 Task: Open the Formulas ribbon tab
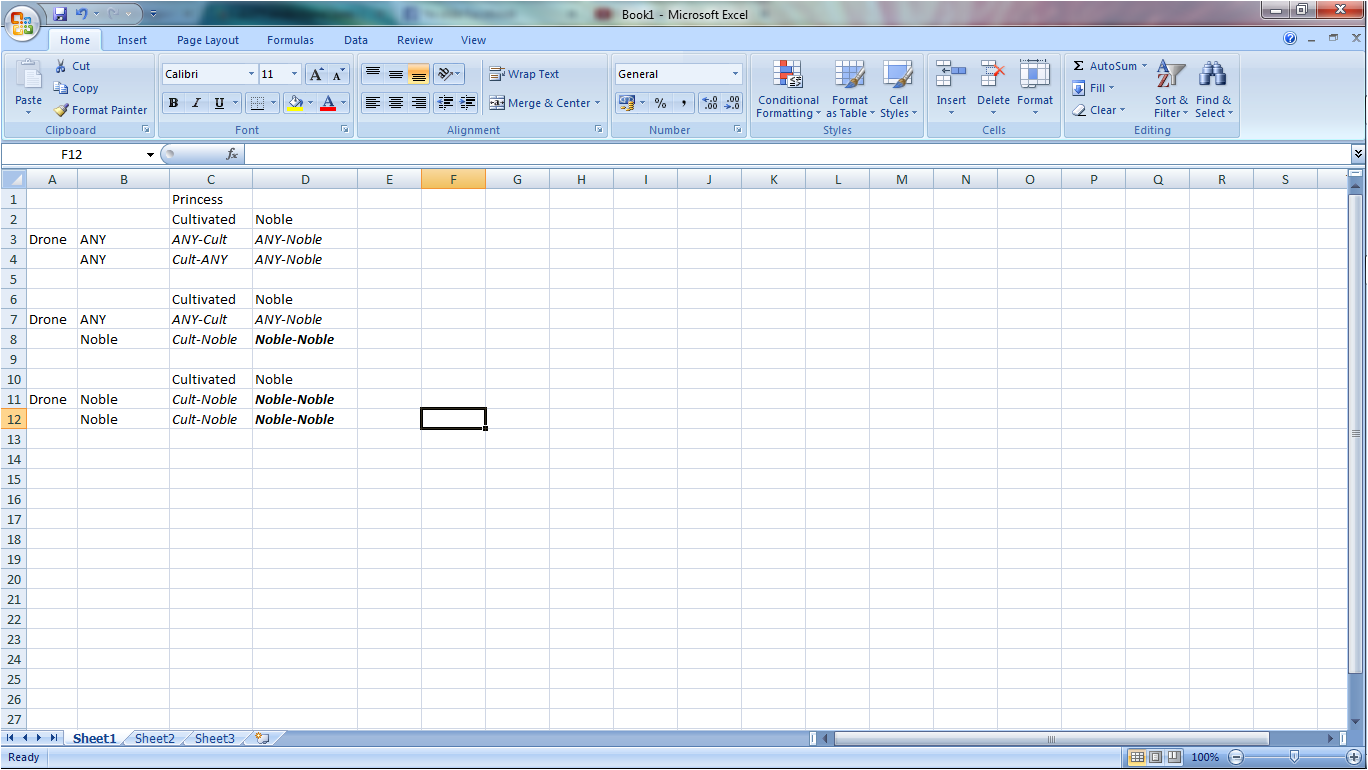tap(290, 40)
